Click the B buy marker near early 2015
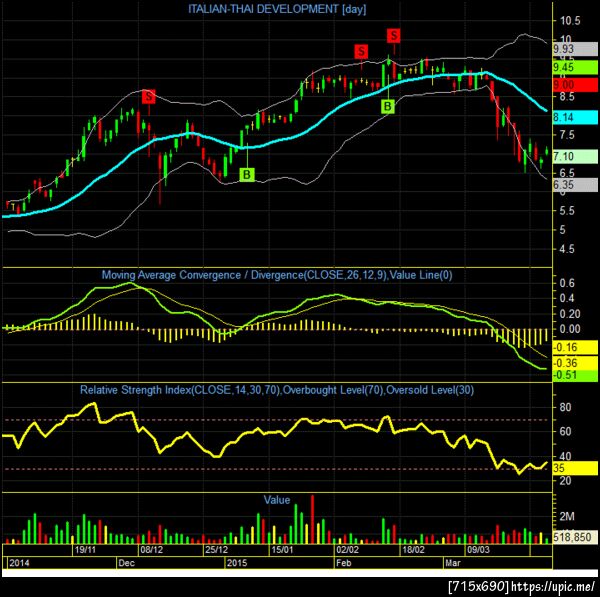Screen dimensions: 600x597 (x=247, y=175)
